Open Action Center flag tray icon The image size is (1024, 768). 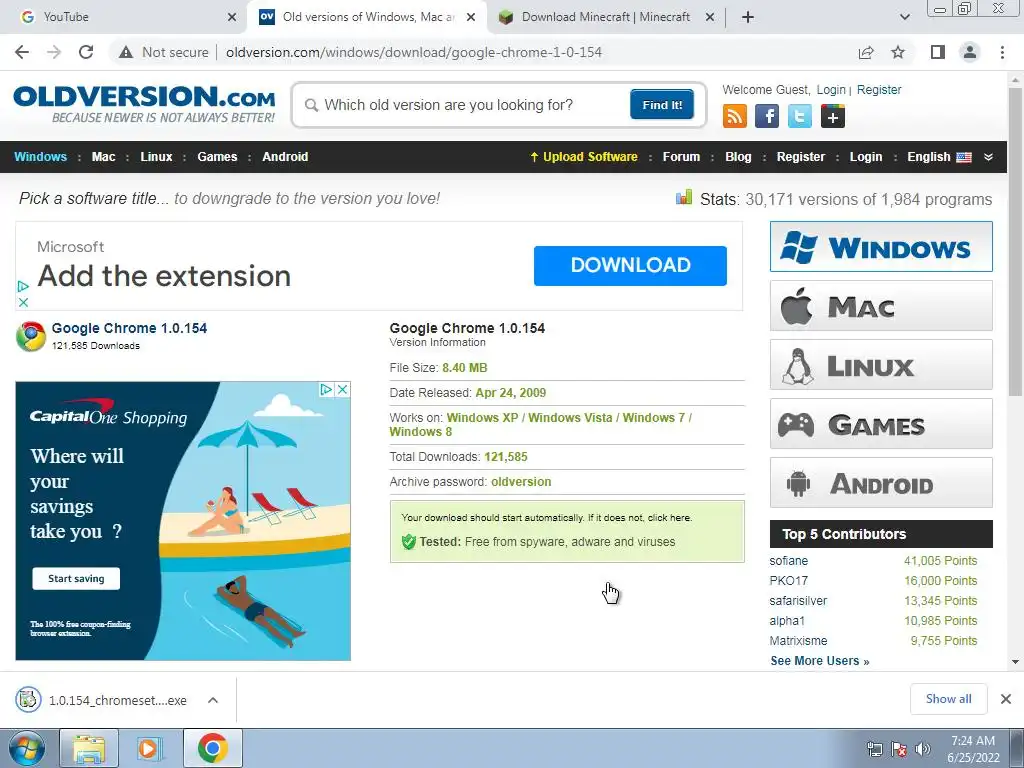pos(899,749)
